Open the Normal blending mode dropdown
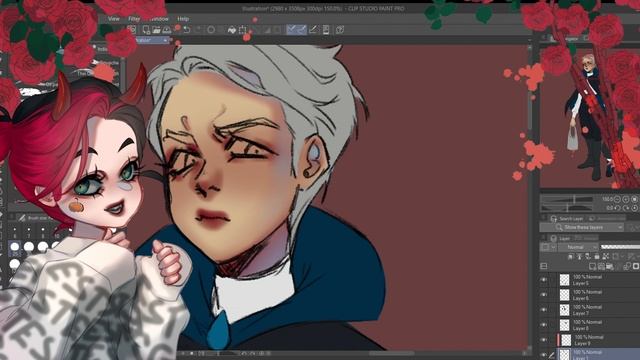This screenshot has width=640, height=360. coord(578,247)
